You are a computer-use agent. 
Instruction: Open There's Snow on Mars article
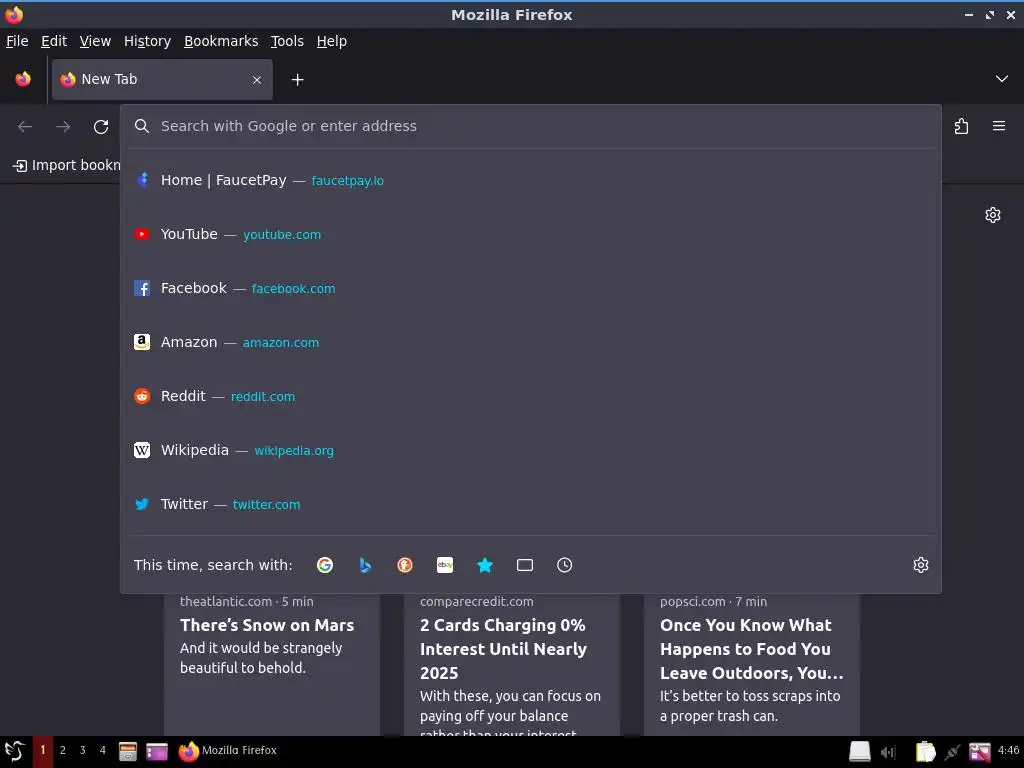272,663
